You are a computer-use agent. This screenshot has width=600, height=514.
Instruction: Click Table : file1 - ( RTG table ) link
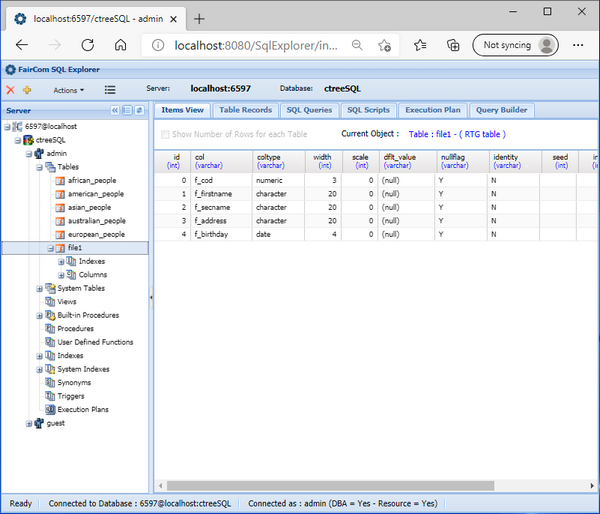pyautogui.click(x=457, y=134)
